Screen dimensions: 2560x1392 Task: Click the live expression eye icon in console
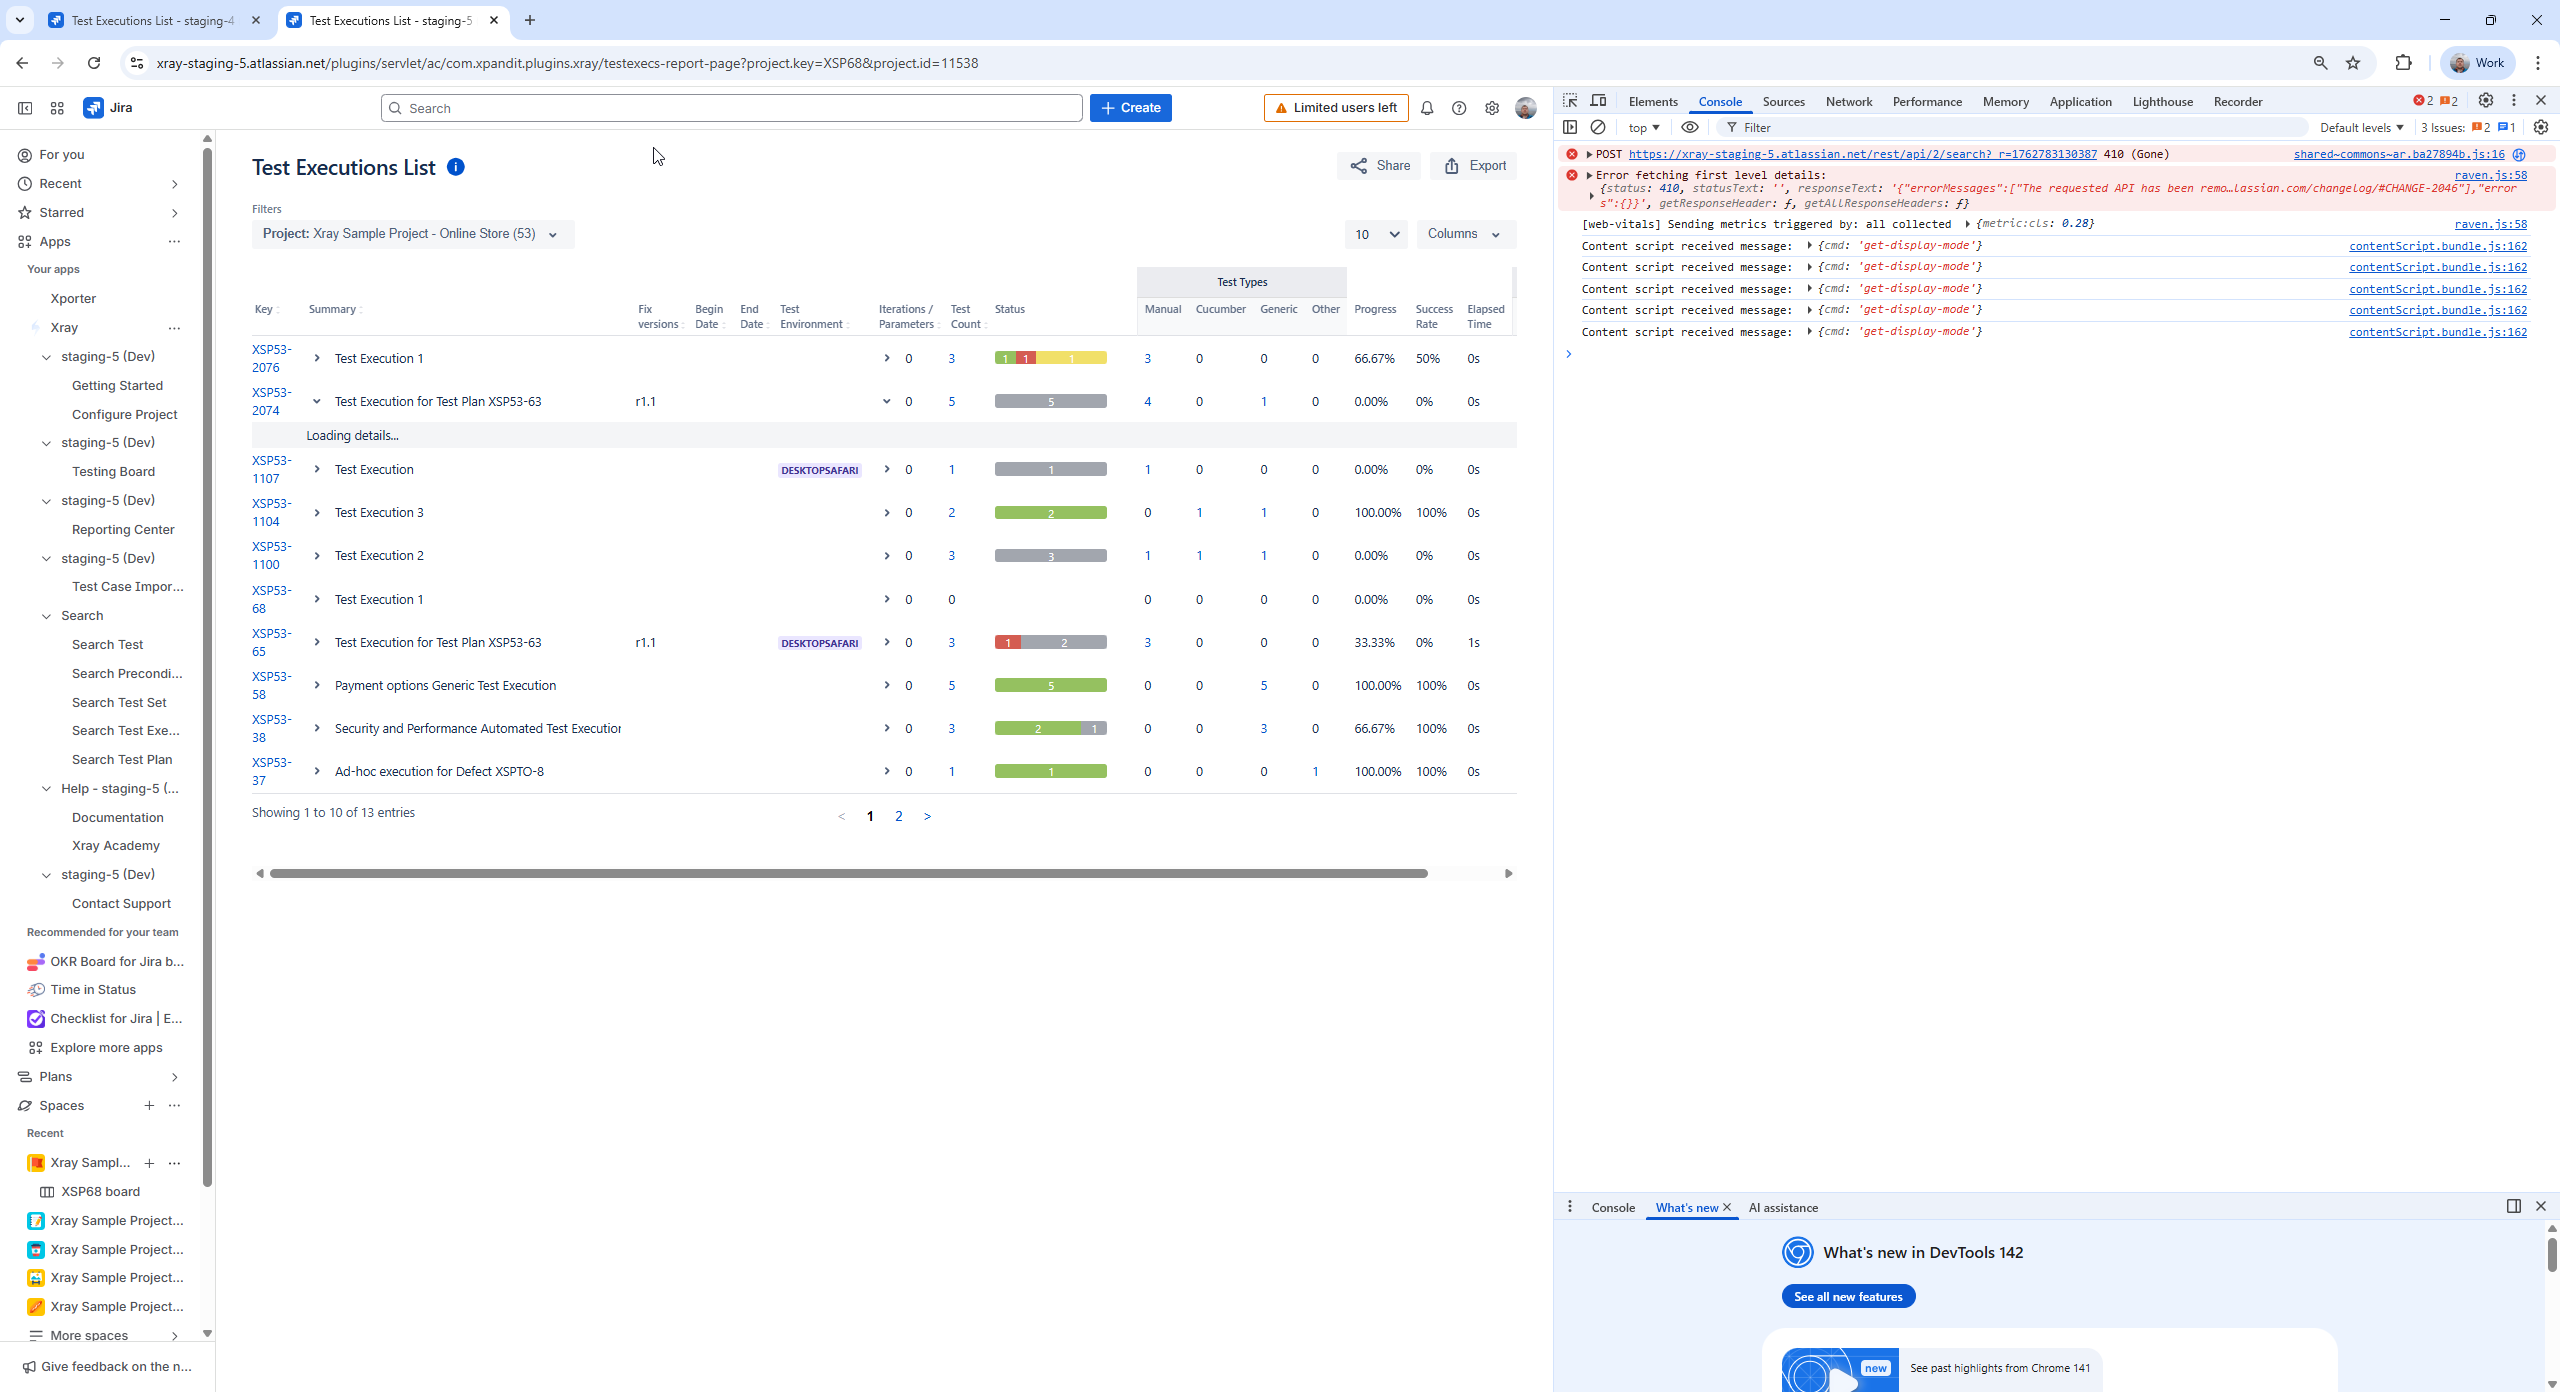click(1690, 127)
